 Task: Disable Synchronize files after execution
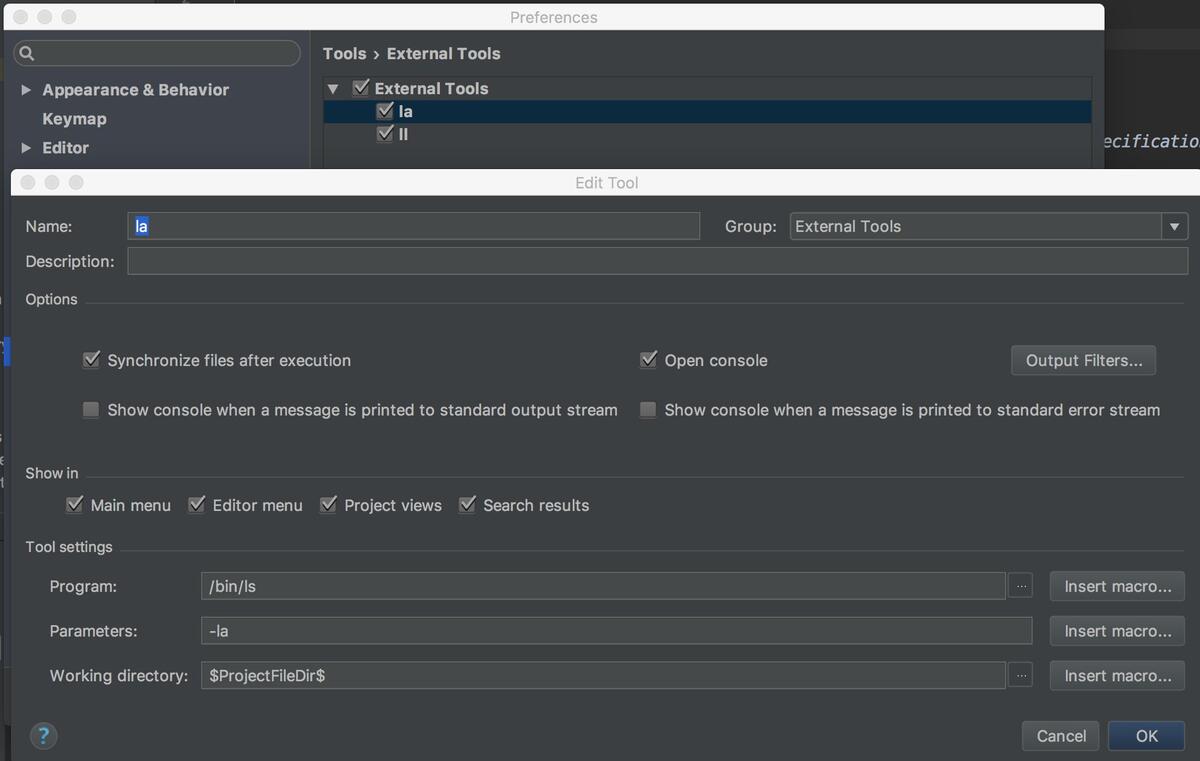pos(92,360)
